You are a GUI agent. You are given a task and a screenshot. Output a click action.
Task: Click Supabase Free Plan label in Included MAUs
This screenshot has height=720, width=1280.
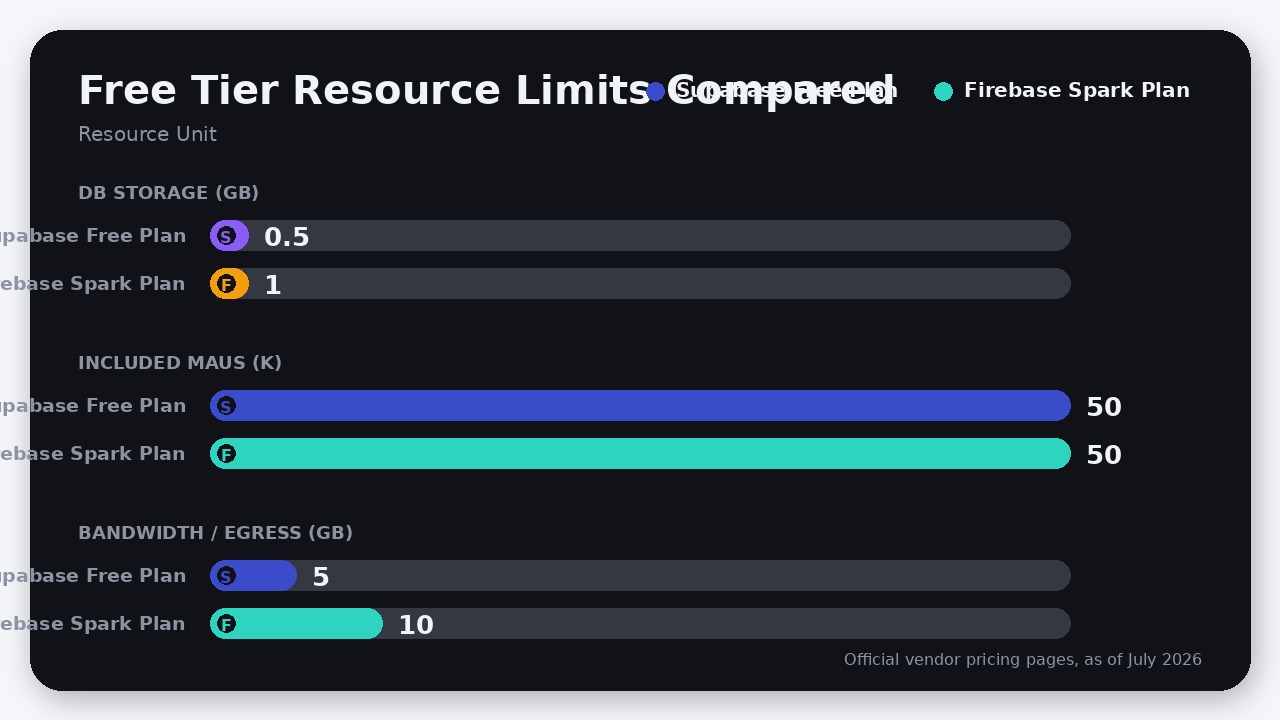pos(93,406)
